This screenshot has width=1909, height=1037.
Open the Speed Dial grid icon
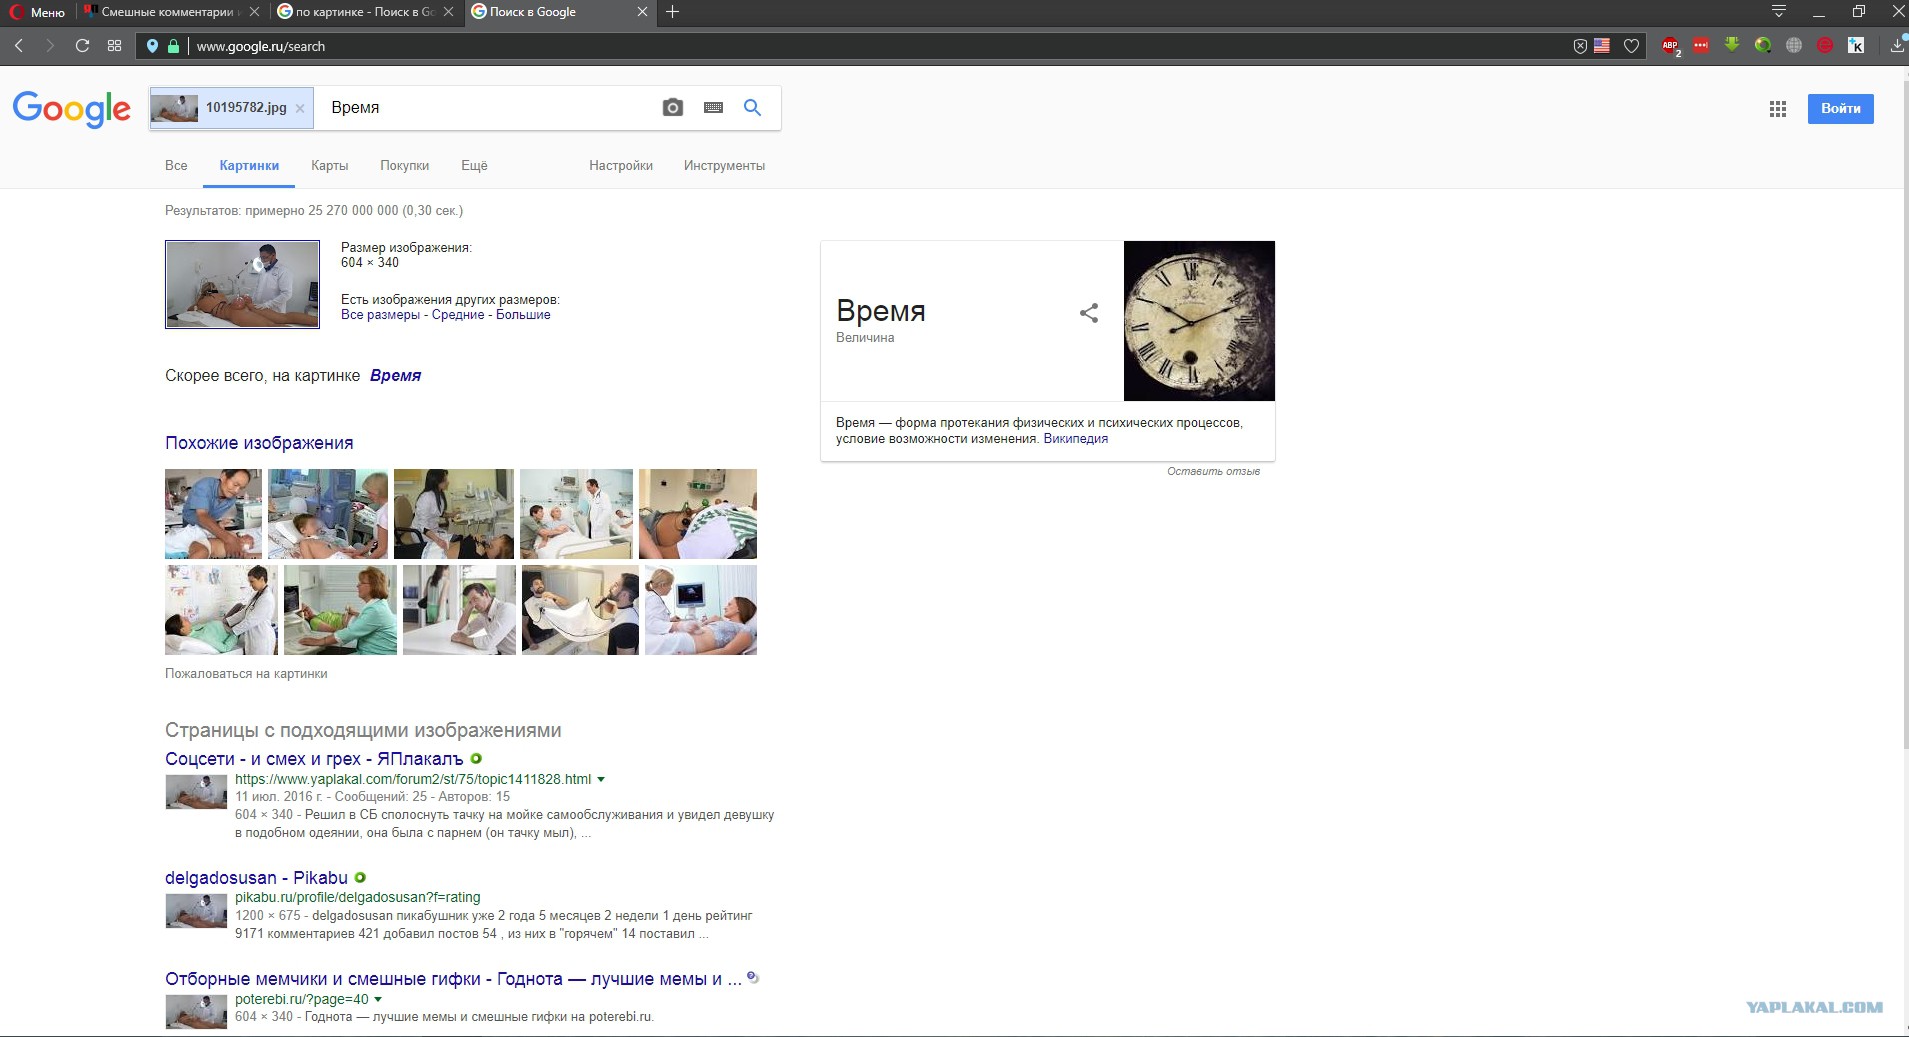114,46
